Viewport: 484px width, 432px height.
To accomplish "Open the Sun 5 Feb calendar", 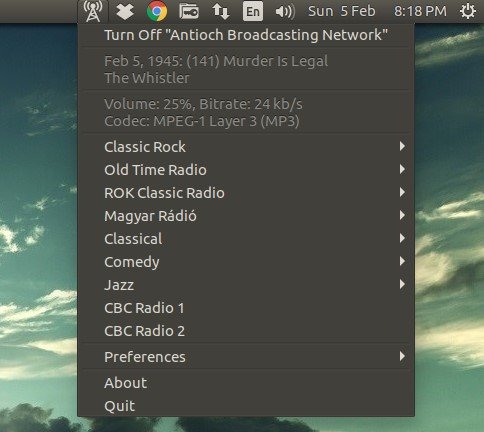I will point(342,11).
